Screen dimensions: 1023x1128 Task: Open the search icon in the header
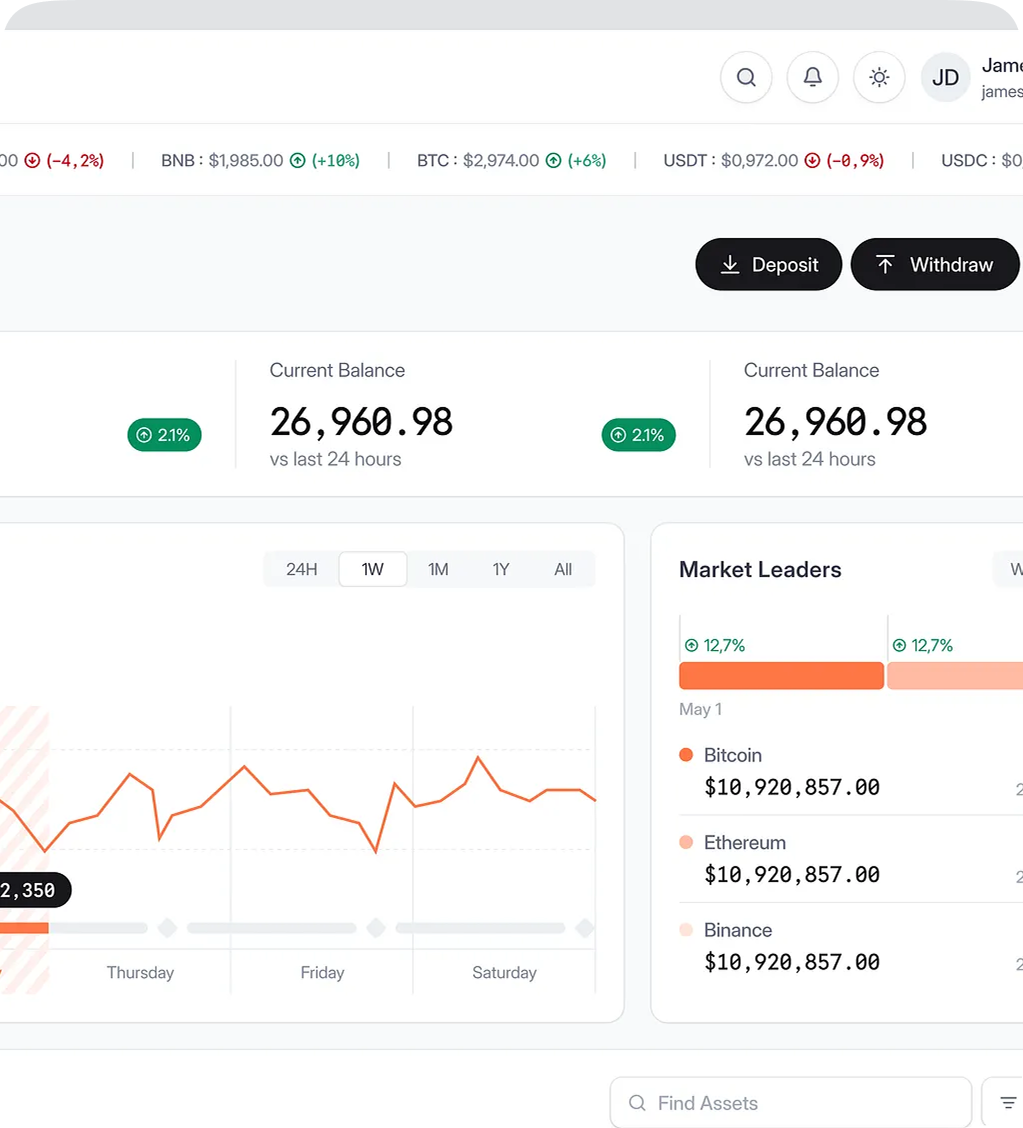coord(745,77)
